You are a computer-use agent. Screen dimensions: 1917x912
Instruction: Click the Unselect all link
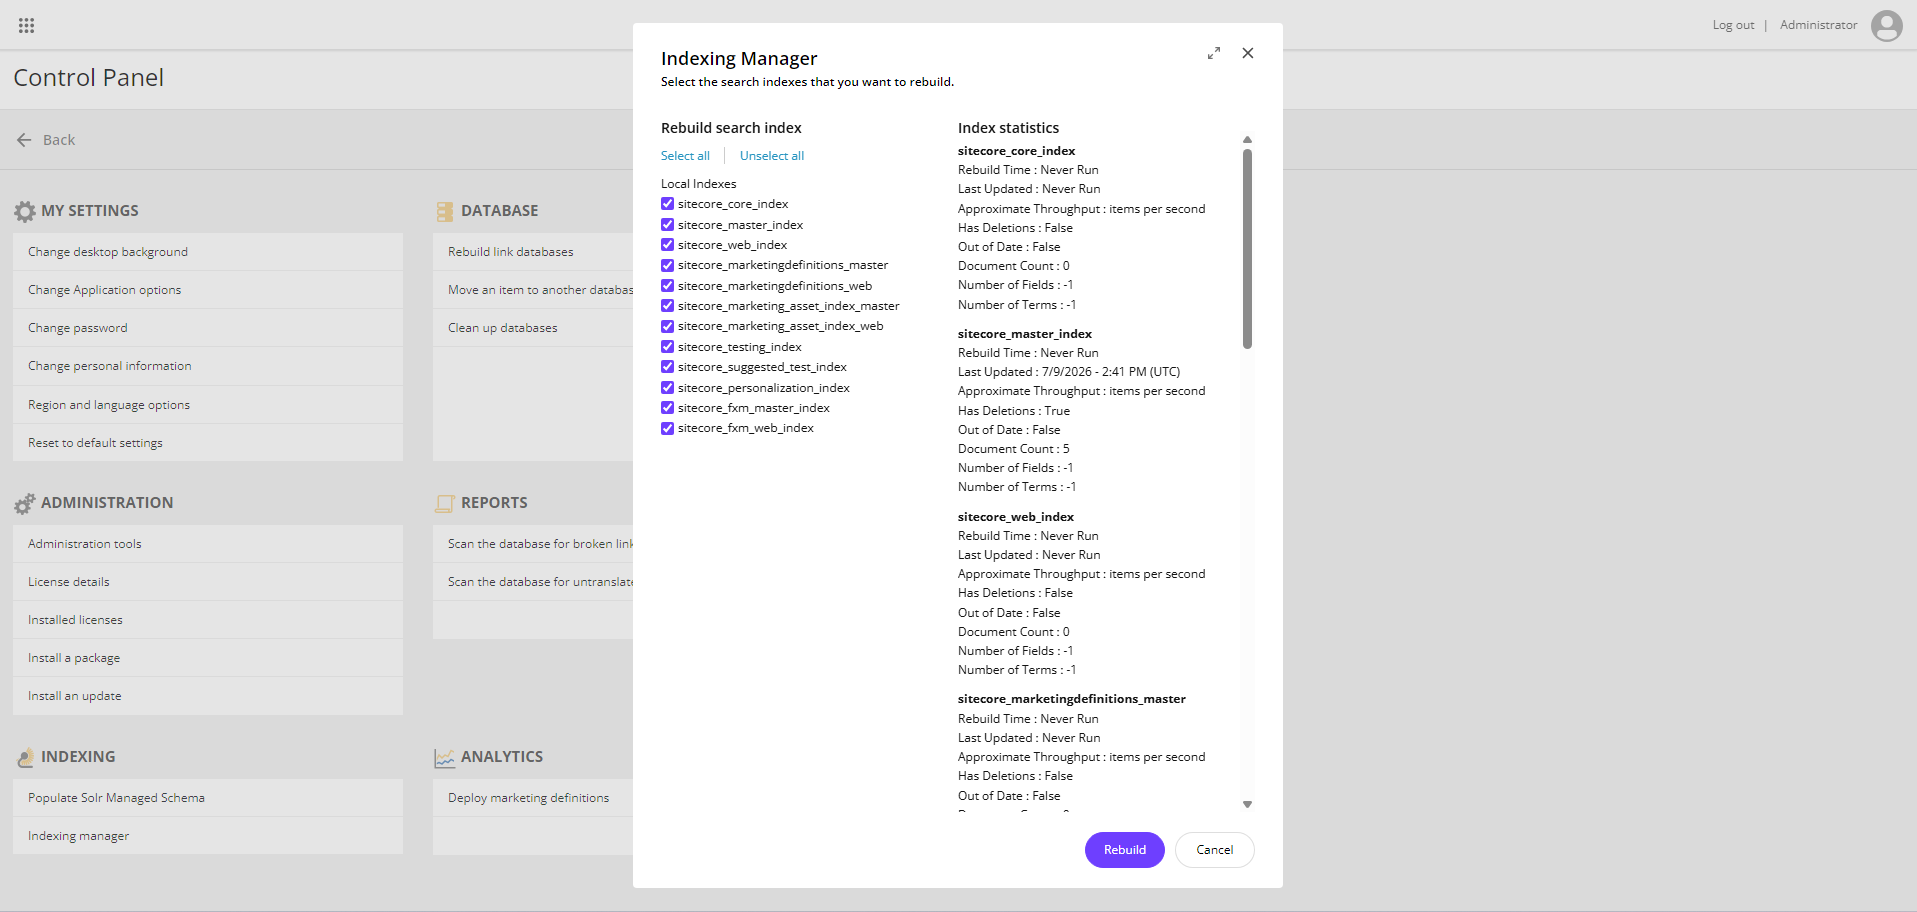click(772, 156)
